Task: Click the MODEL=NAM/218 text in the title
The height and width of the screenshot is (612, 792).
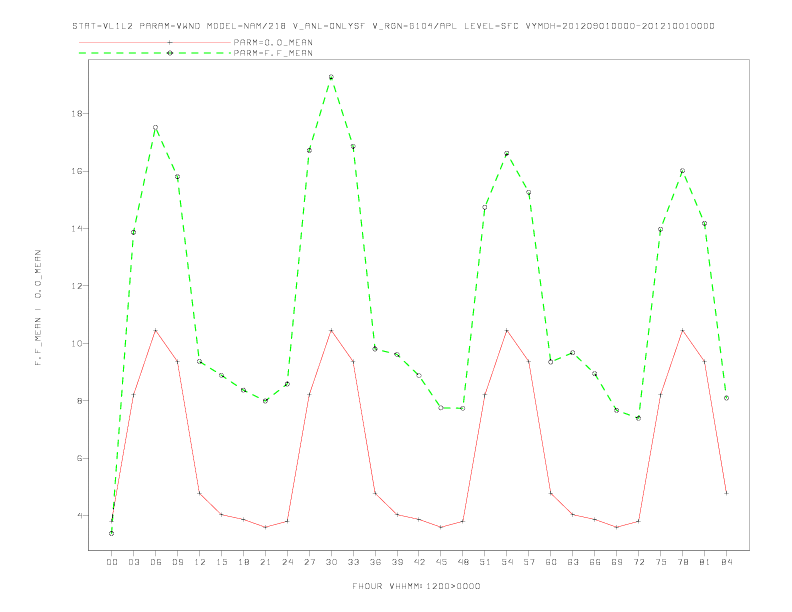Action: point(246,26)
